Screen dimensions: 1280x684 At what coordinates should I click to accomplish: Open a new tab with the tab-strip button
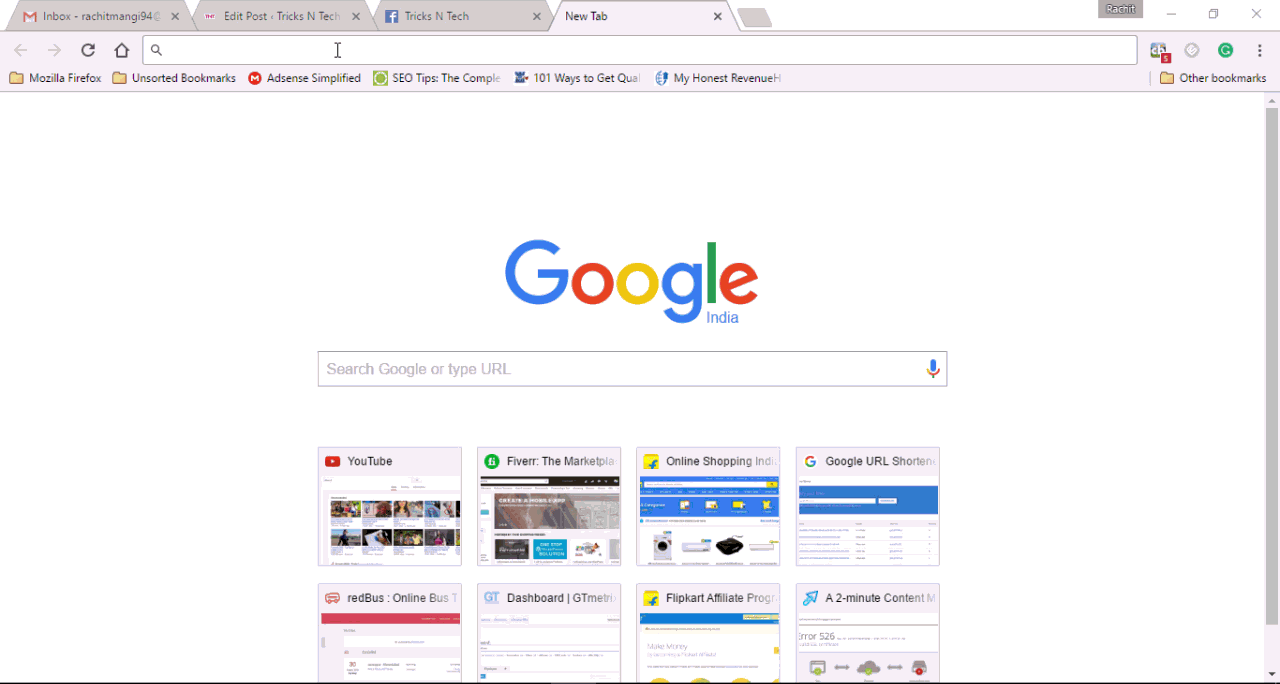(754, 17)
